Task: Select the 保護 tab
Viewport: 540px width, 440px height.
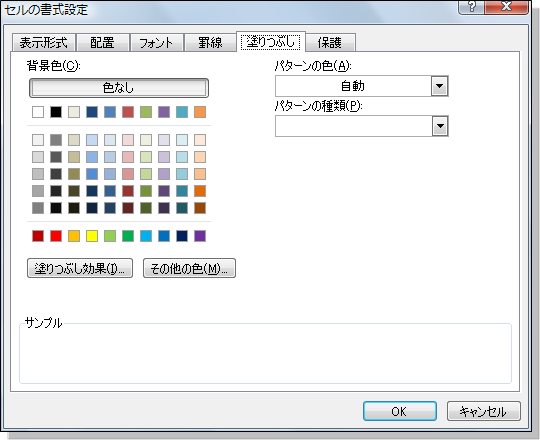Action: coord(330,43)
